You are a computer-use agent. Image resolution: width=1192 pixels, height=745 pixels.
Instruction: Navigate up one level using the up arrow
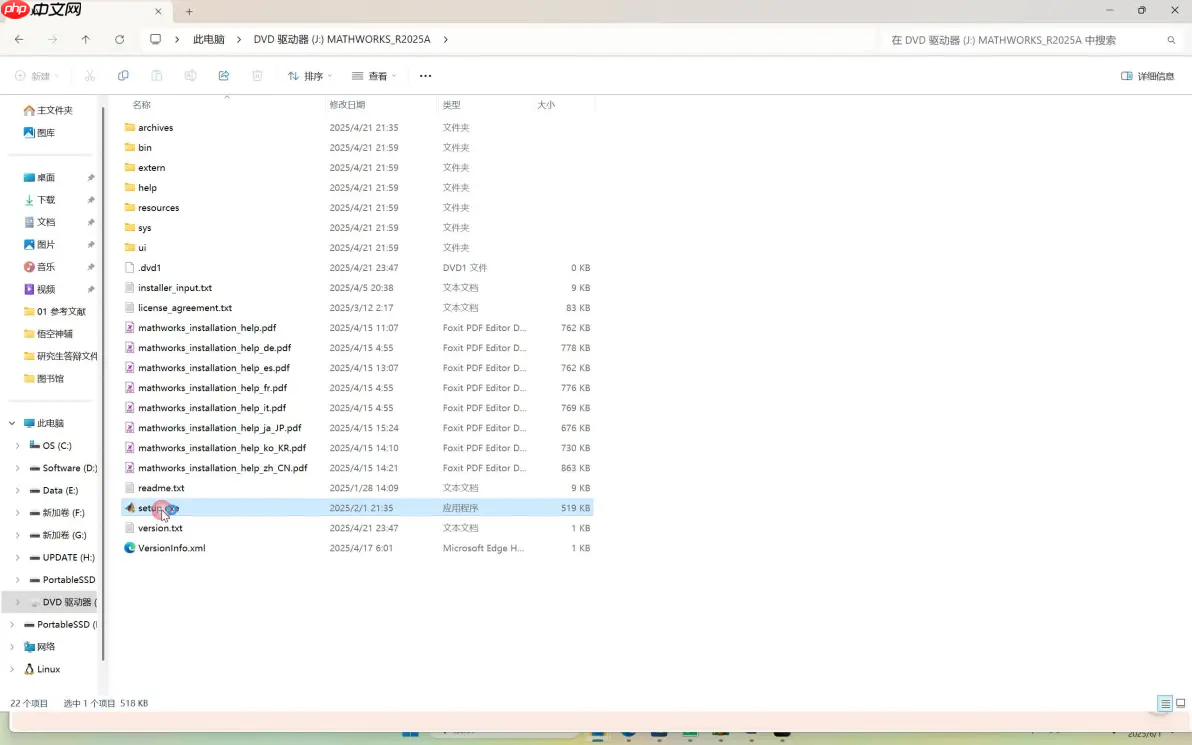pos(86,39)
